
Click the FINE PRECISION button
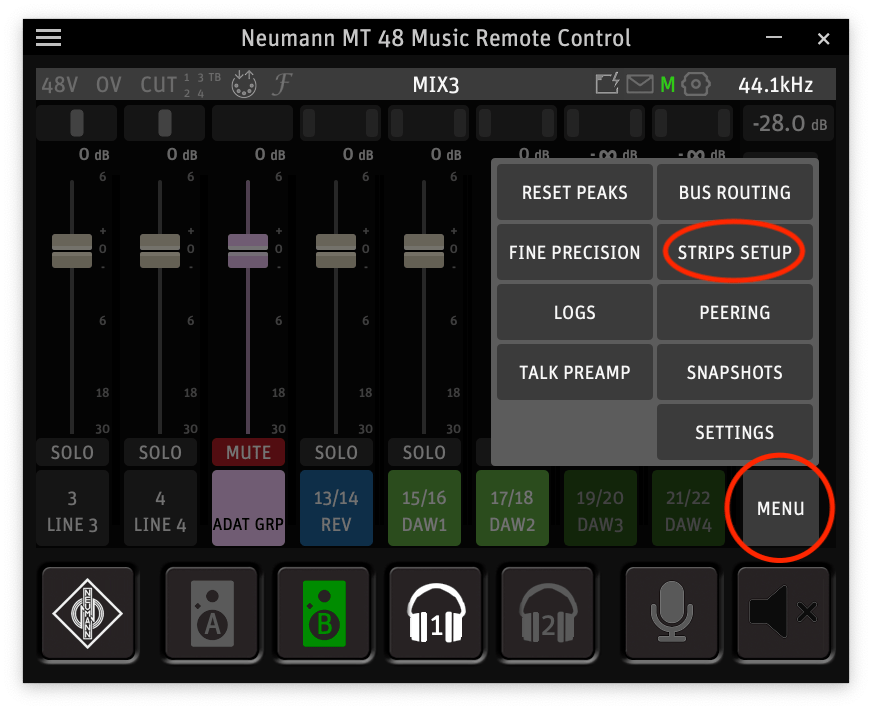click(x=574, y=252)
